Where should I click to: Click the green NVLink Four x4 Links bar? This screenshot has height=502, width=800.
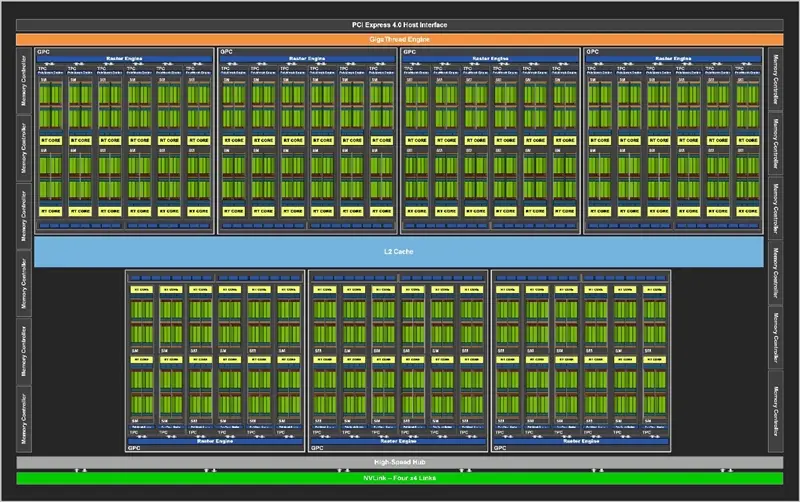(x=399, y=478)
